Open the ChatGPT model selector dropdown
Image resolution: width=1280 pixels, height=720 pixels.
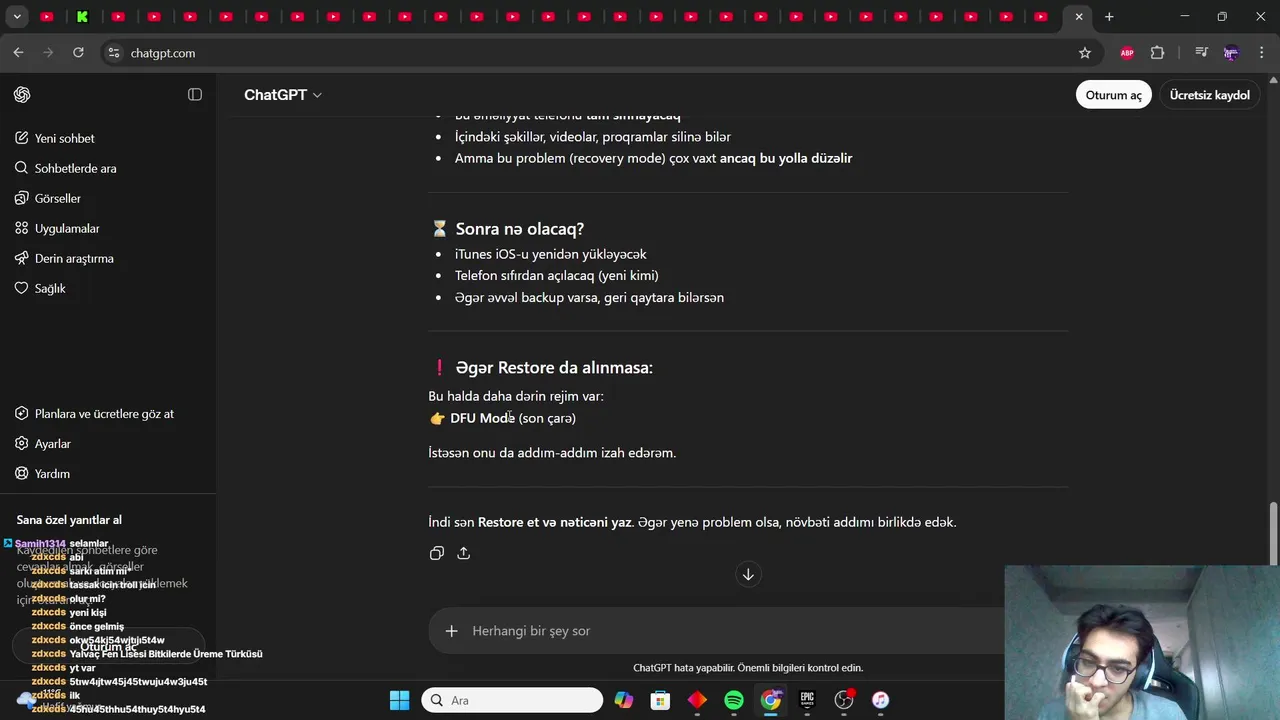coord(283,95)
